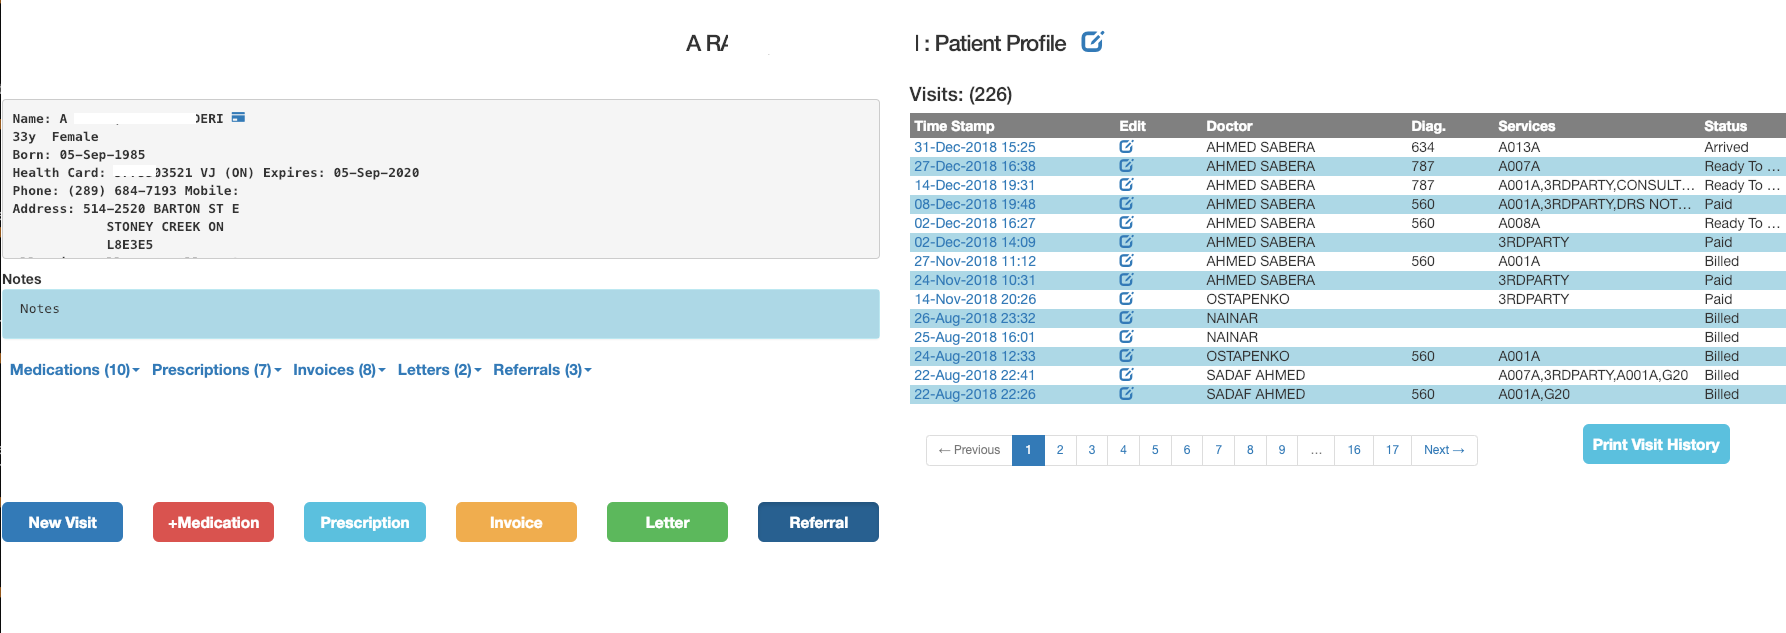Edit the 27-Dec-2018 16:38 visit
The height and width of the screenshot is (633, 1786).
click(1126, 166)
